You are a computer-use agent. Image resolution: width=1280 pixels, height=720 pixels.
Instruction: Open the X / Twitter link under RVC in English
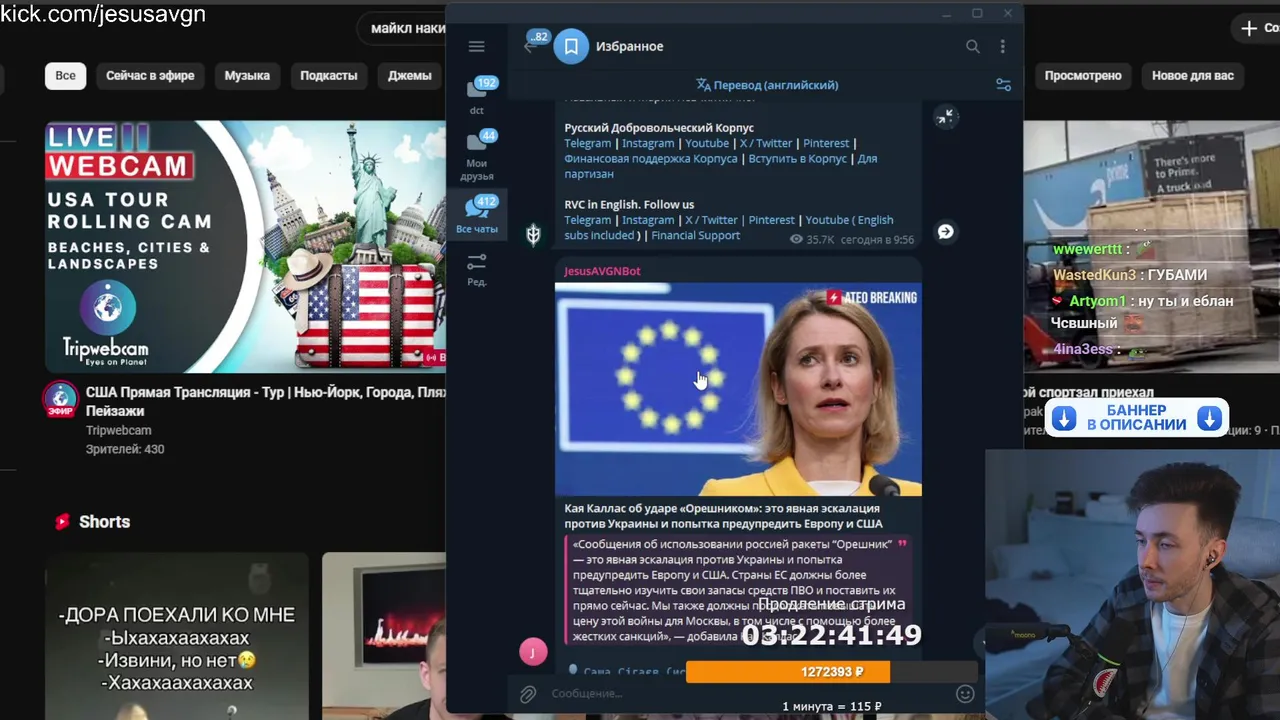(711, 220)
